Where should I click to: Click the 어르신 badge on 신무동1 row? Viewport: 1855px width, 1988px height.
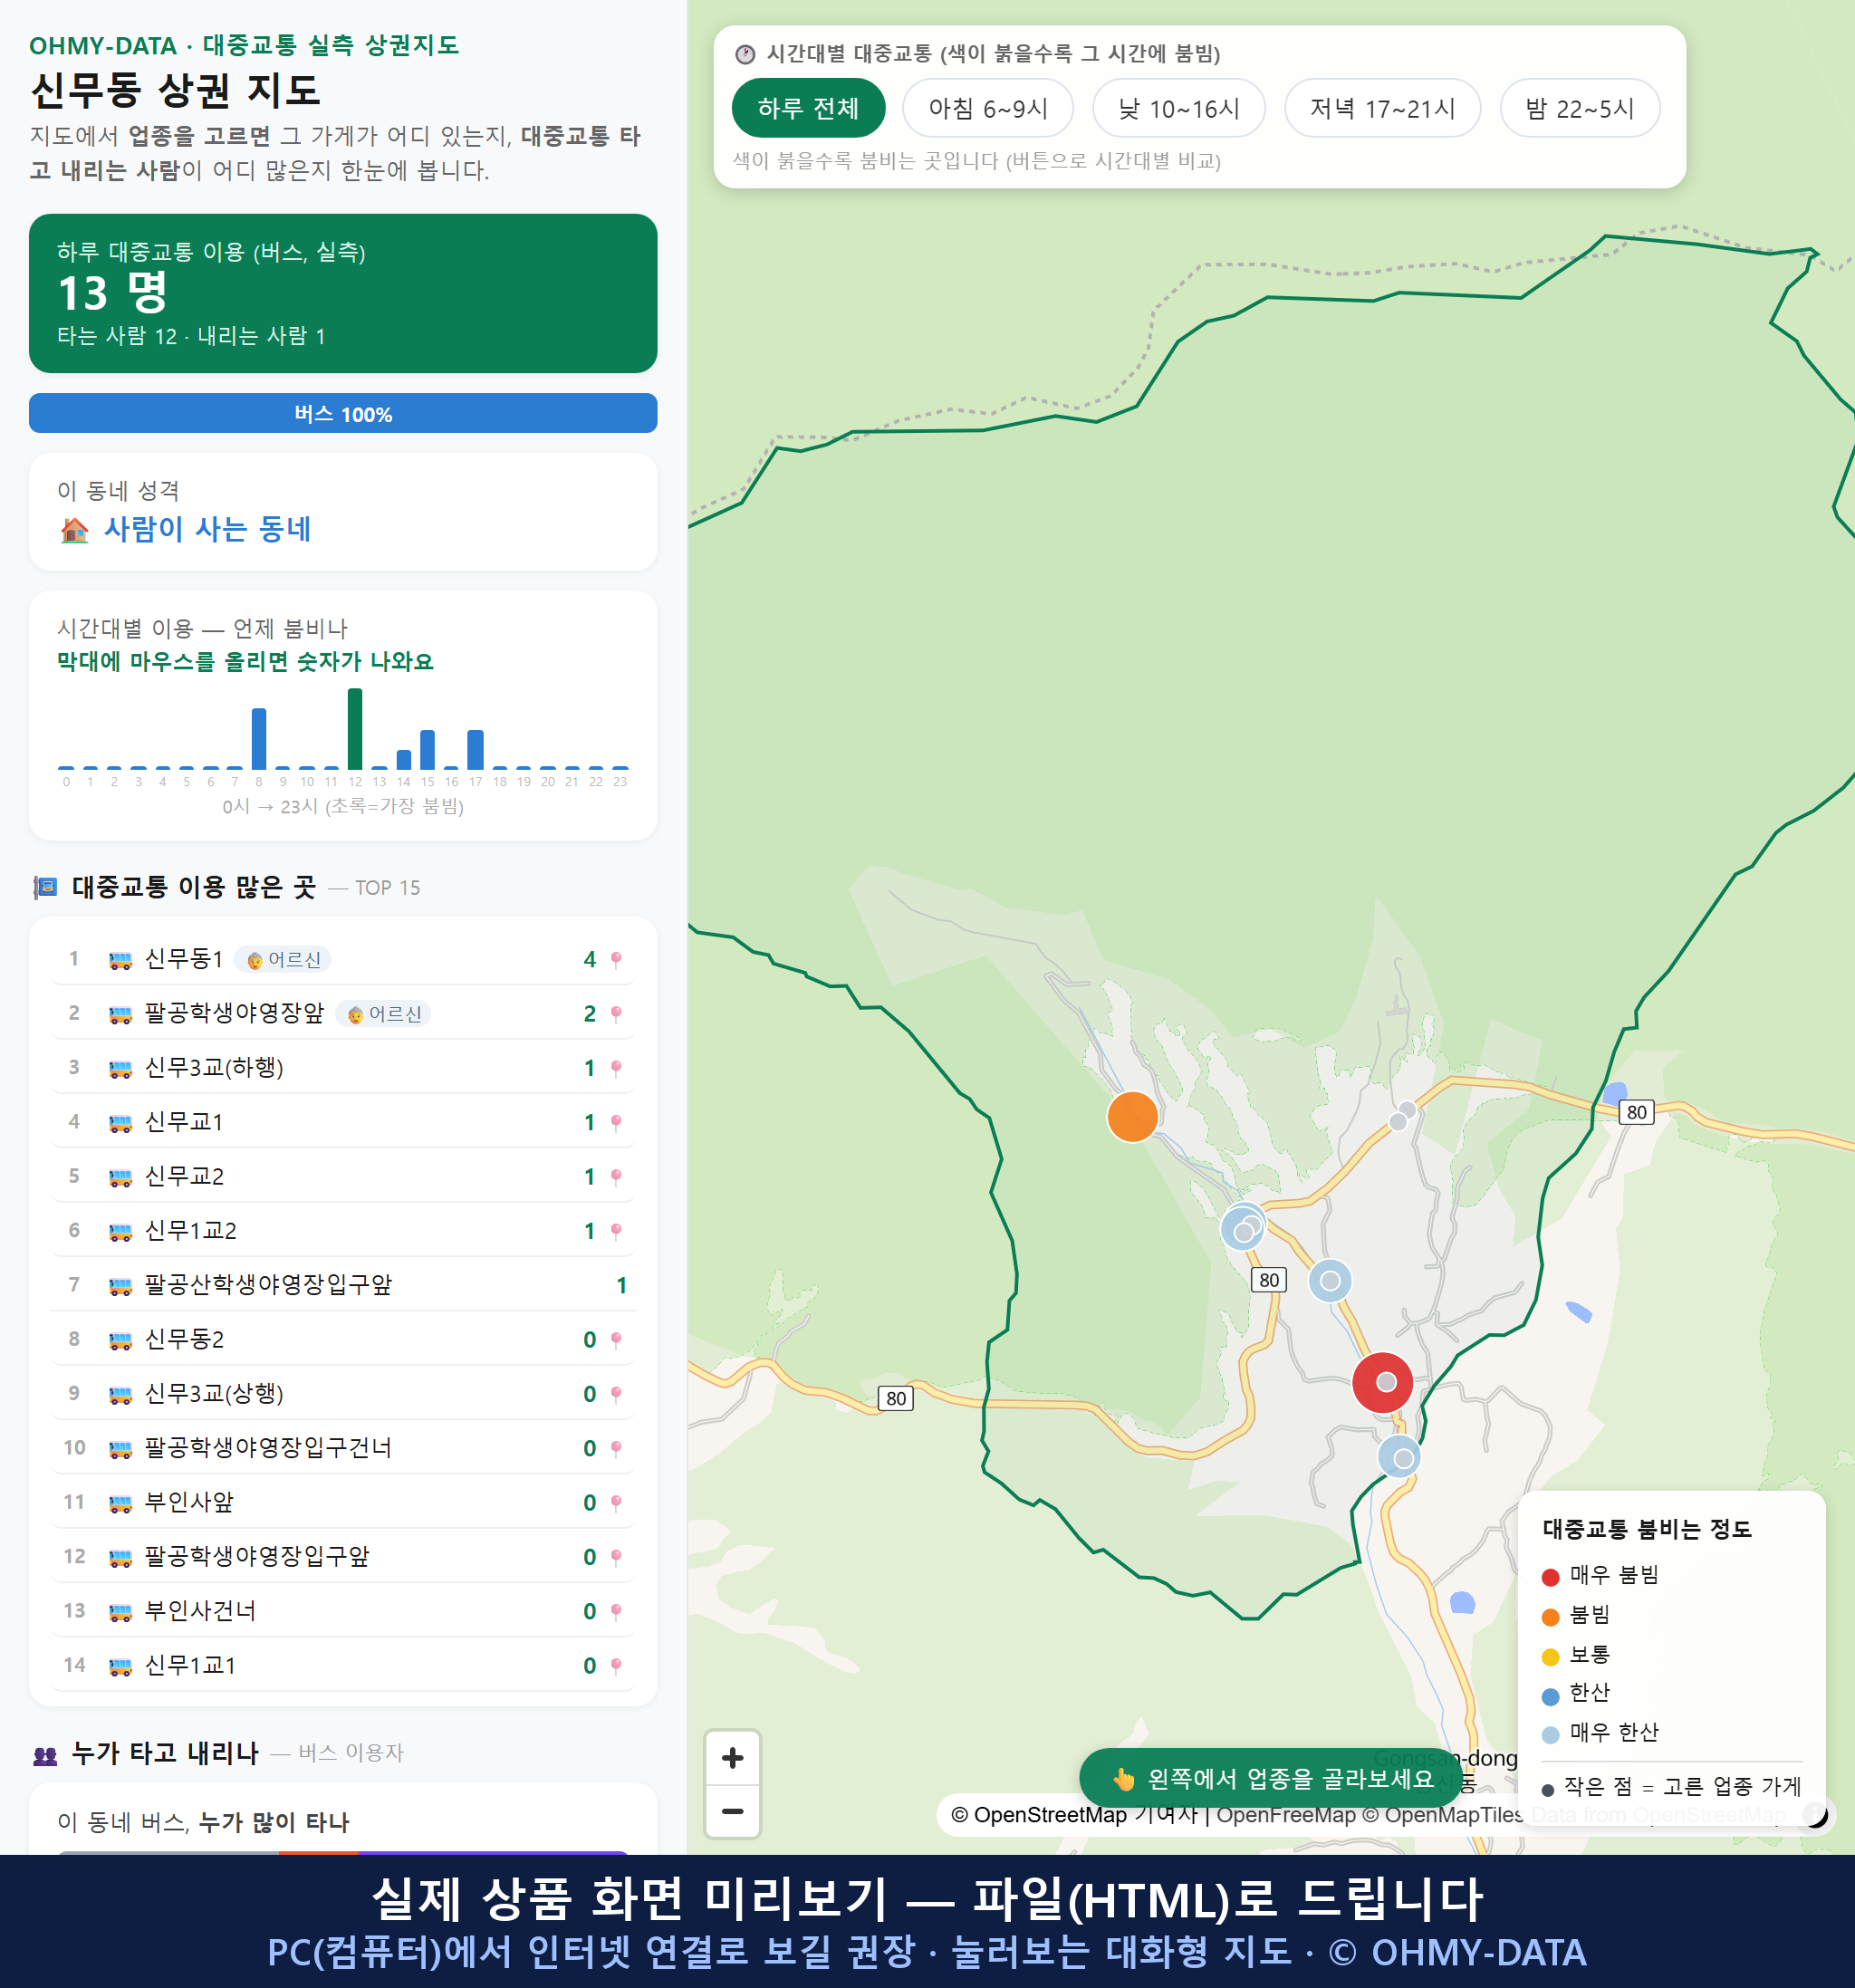[x=283, y=960]
